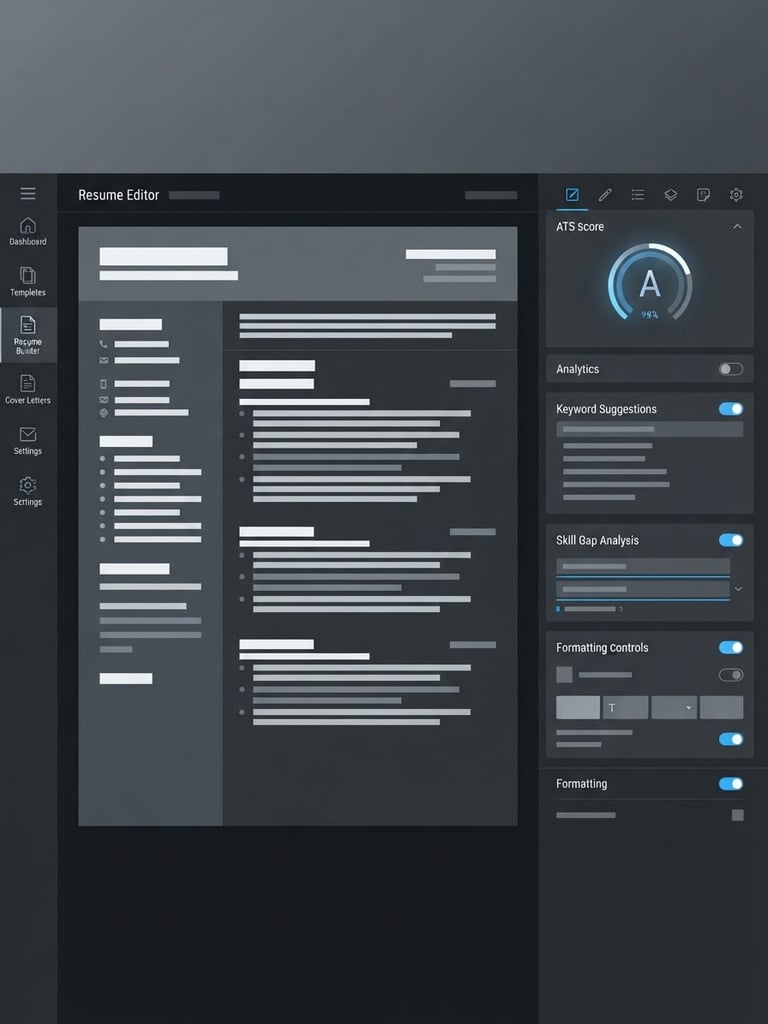
Task: Select the resume name block in document header
Action: 163,256
